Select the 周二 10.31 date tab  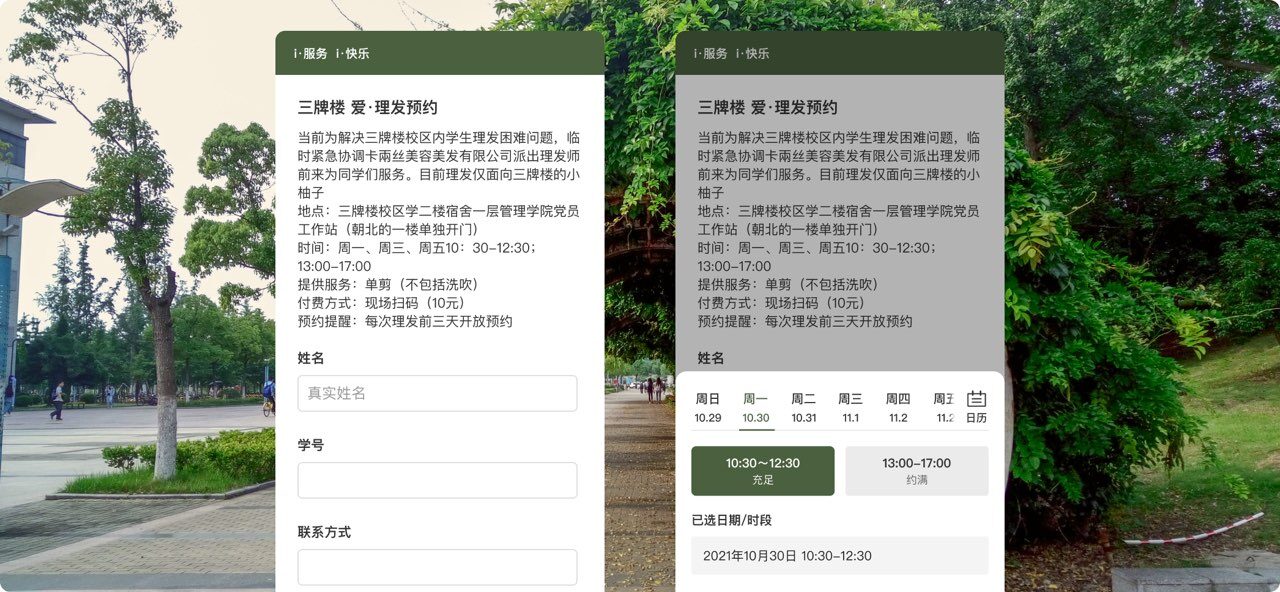pyautogui.click(x=803, y=408)
